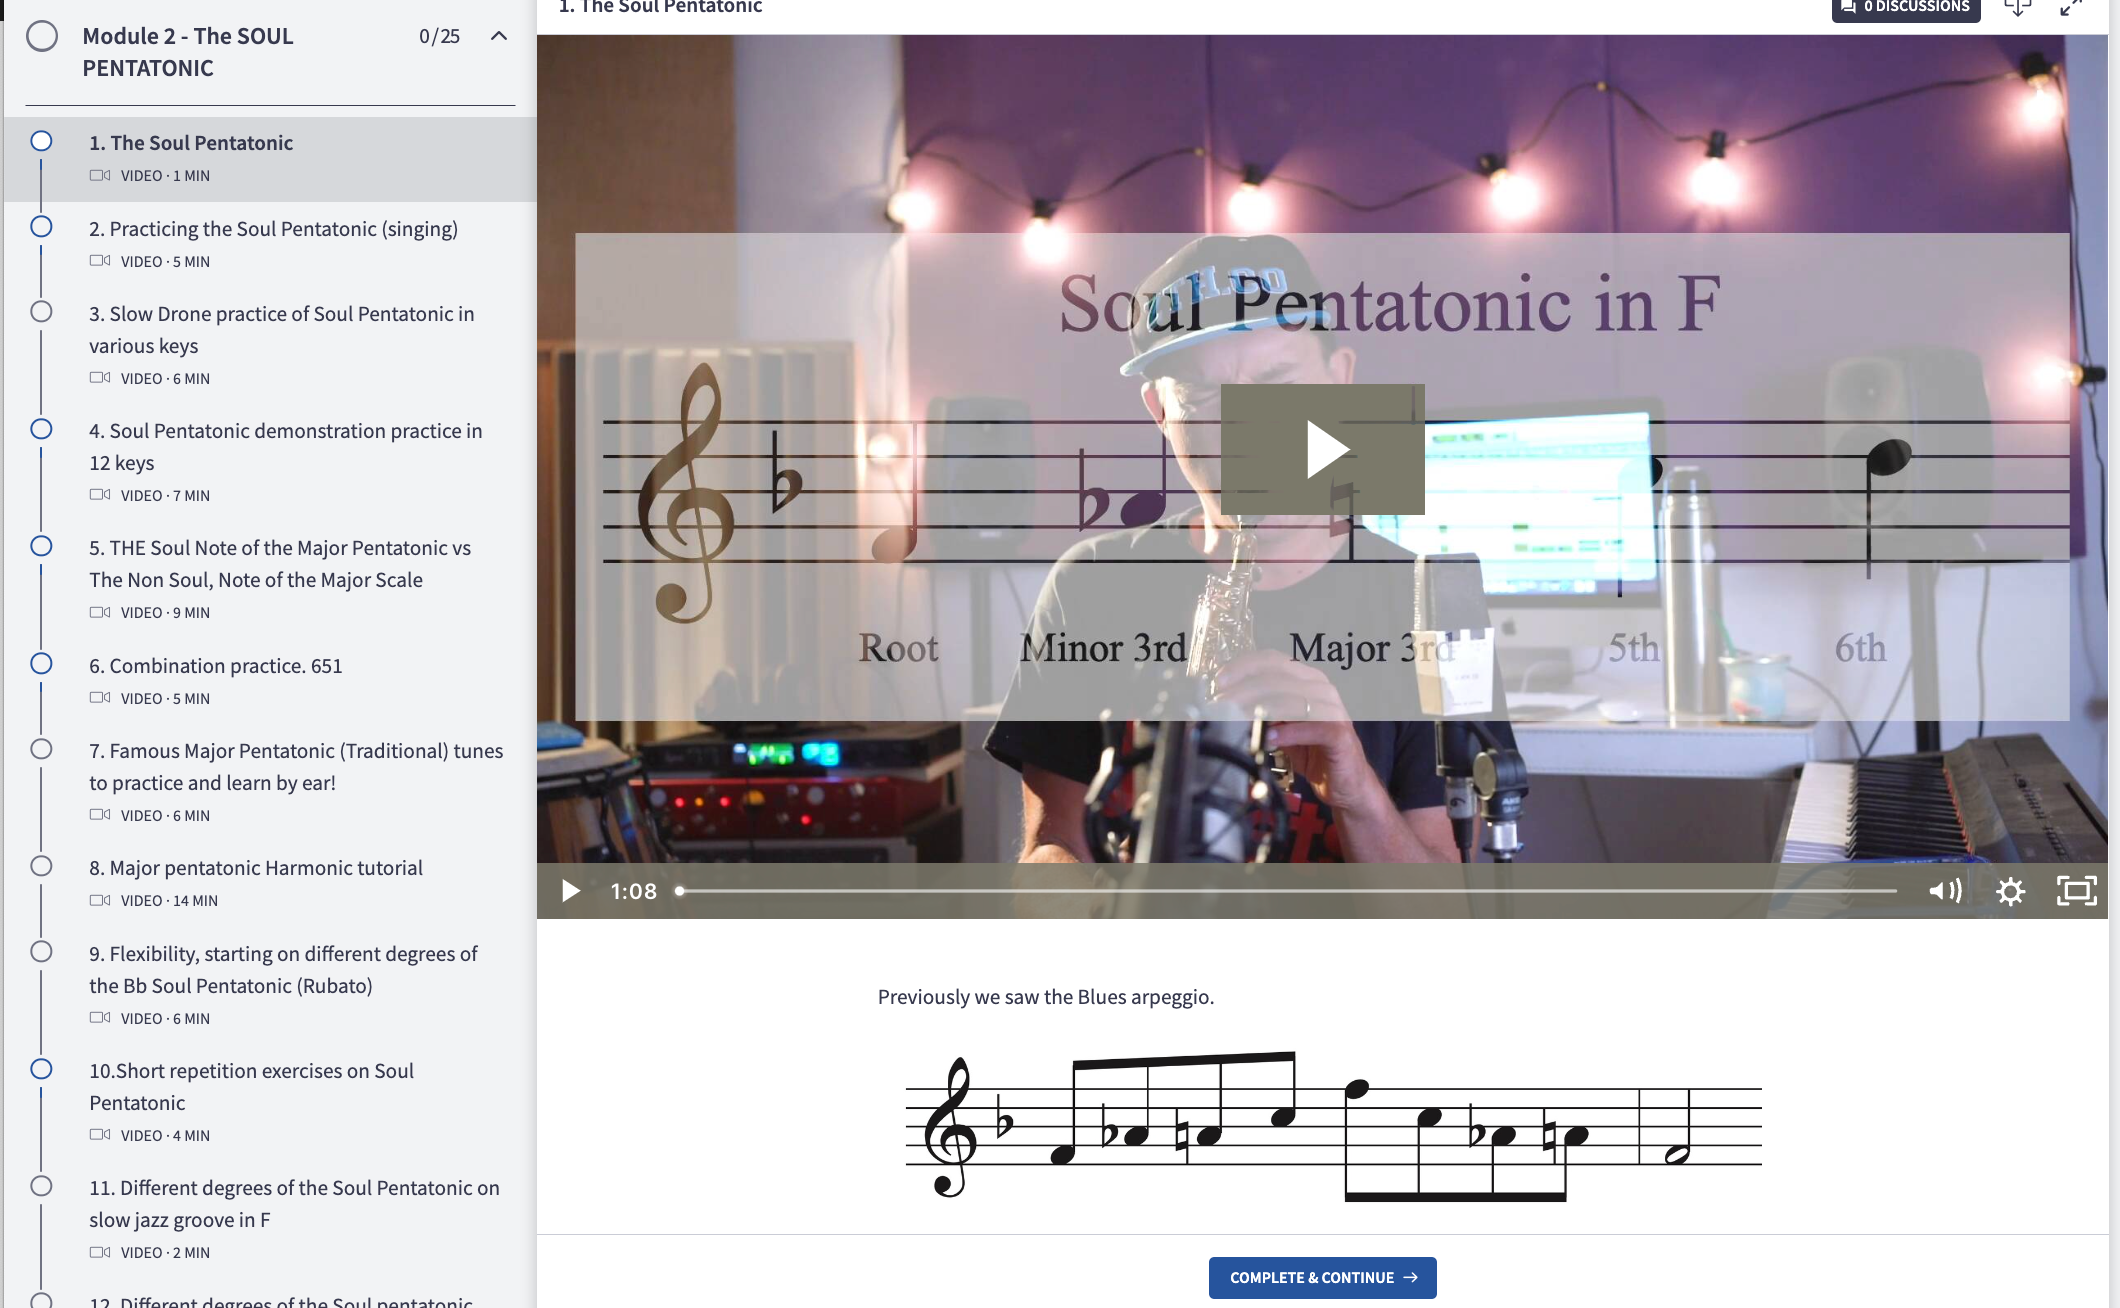Screen dimensions: 2120x1308
Task: Open the video settings gear in player
Action: pos(2011,890)
